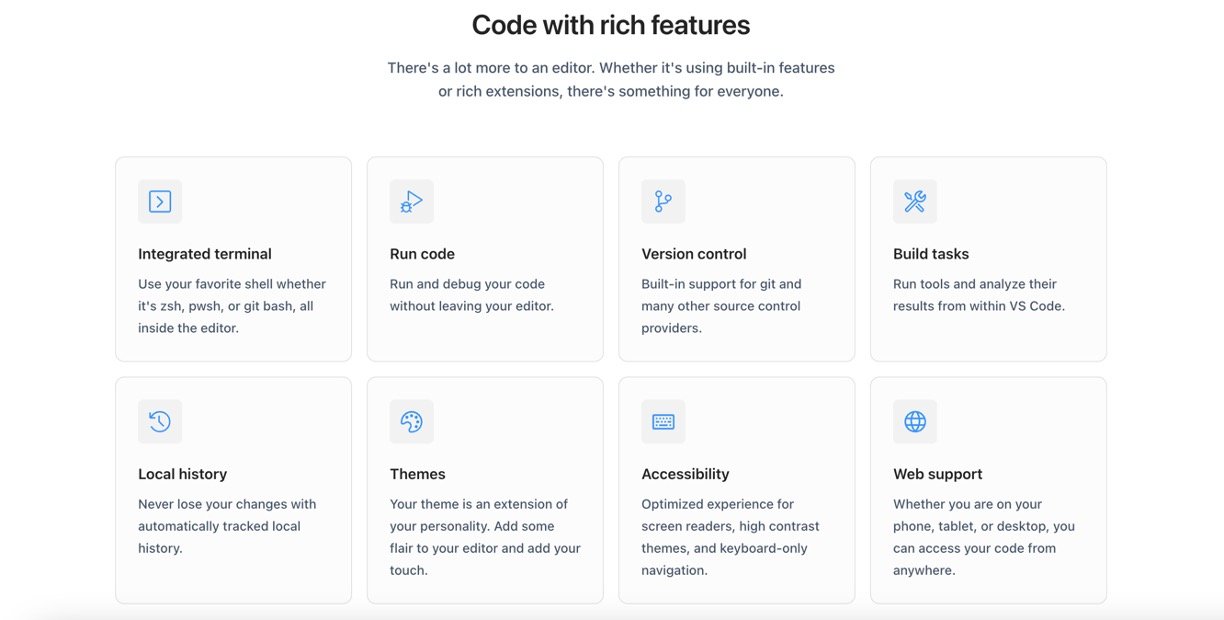Click the Web support heading
1224x620 pixels.
coord(938,474)
